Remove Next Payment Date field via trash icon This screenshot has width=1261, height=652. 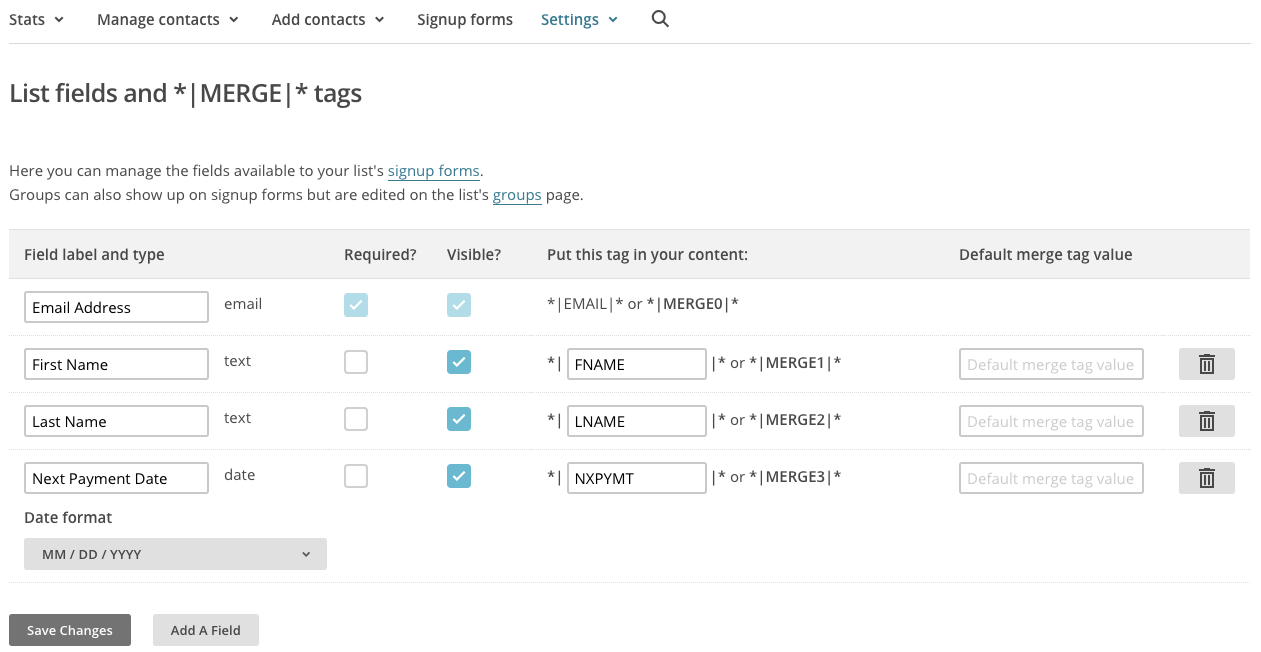coord(1206,478)
